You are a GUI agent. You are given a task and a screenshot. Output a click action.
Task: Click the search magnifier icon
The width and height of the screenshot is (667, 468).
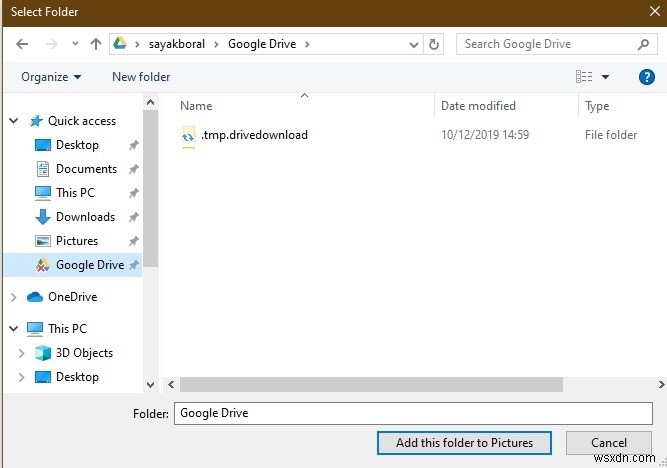pos(643,44)
